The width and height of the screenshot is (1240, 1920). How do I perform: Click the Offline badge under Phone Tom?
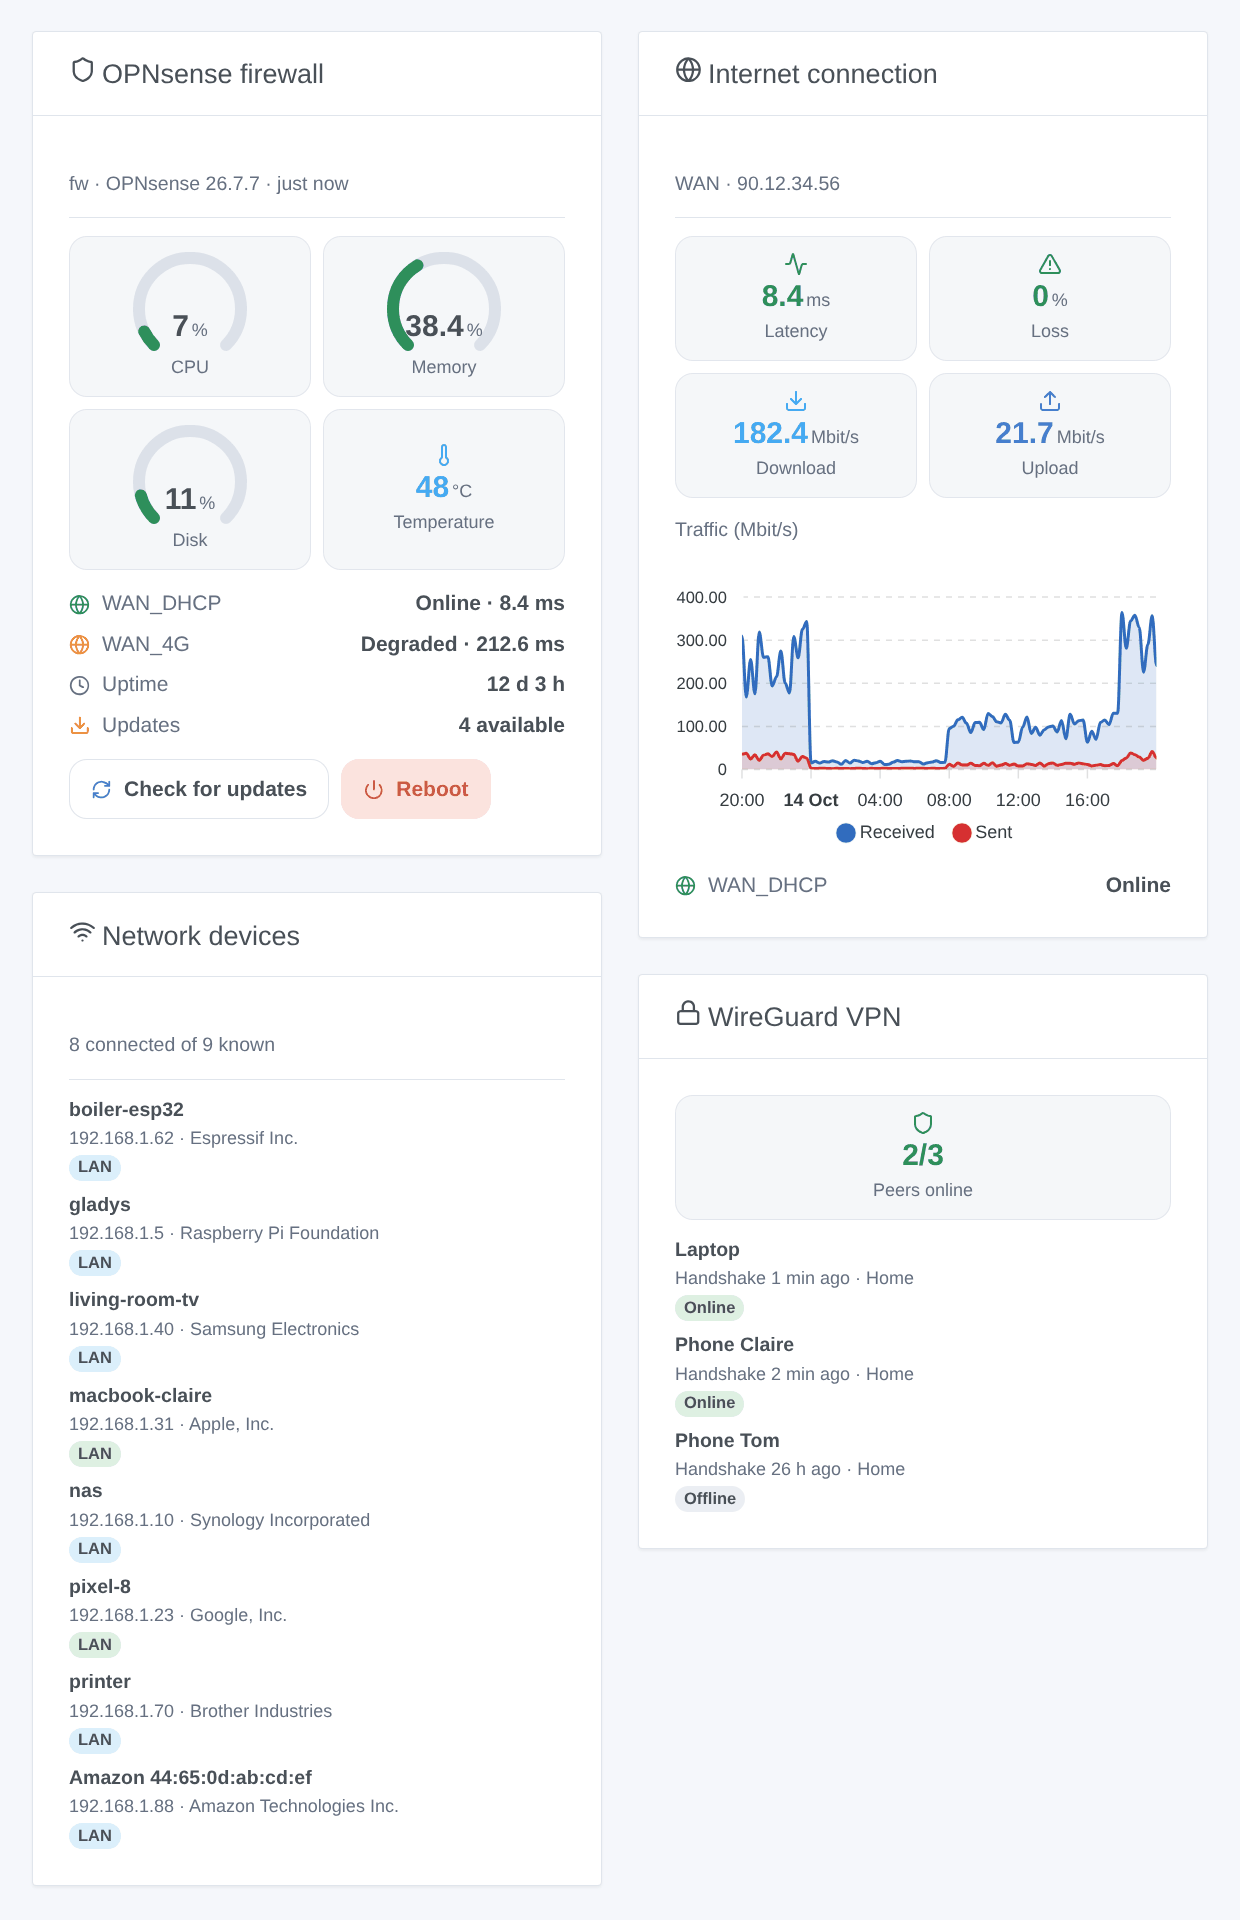(710, 1499)
